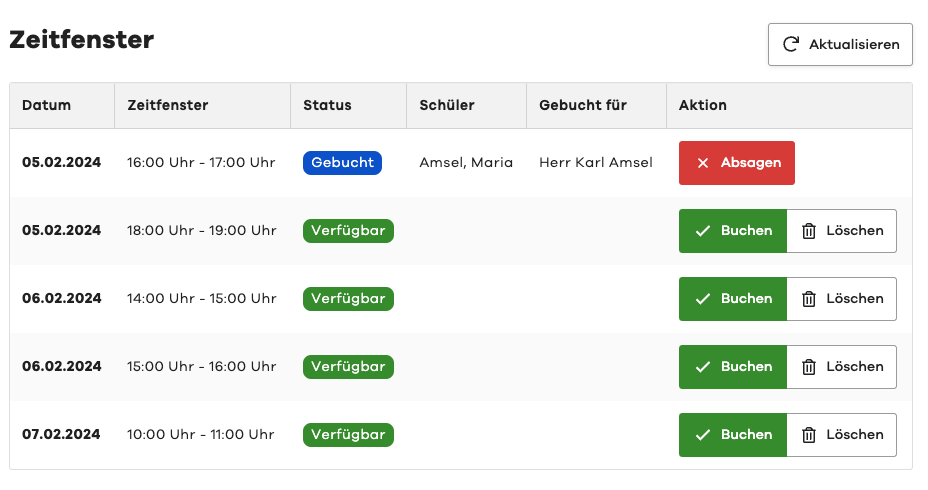Click the X icon in Absagen button
Screen dimensions: 928x490
pyautogui.click(x=703, y=163)
